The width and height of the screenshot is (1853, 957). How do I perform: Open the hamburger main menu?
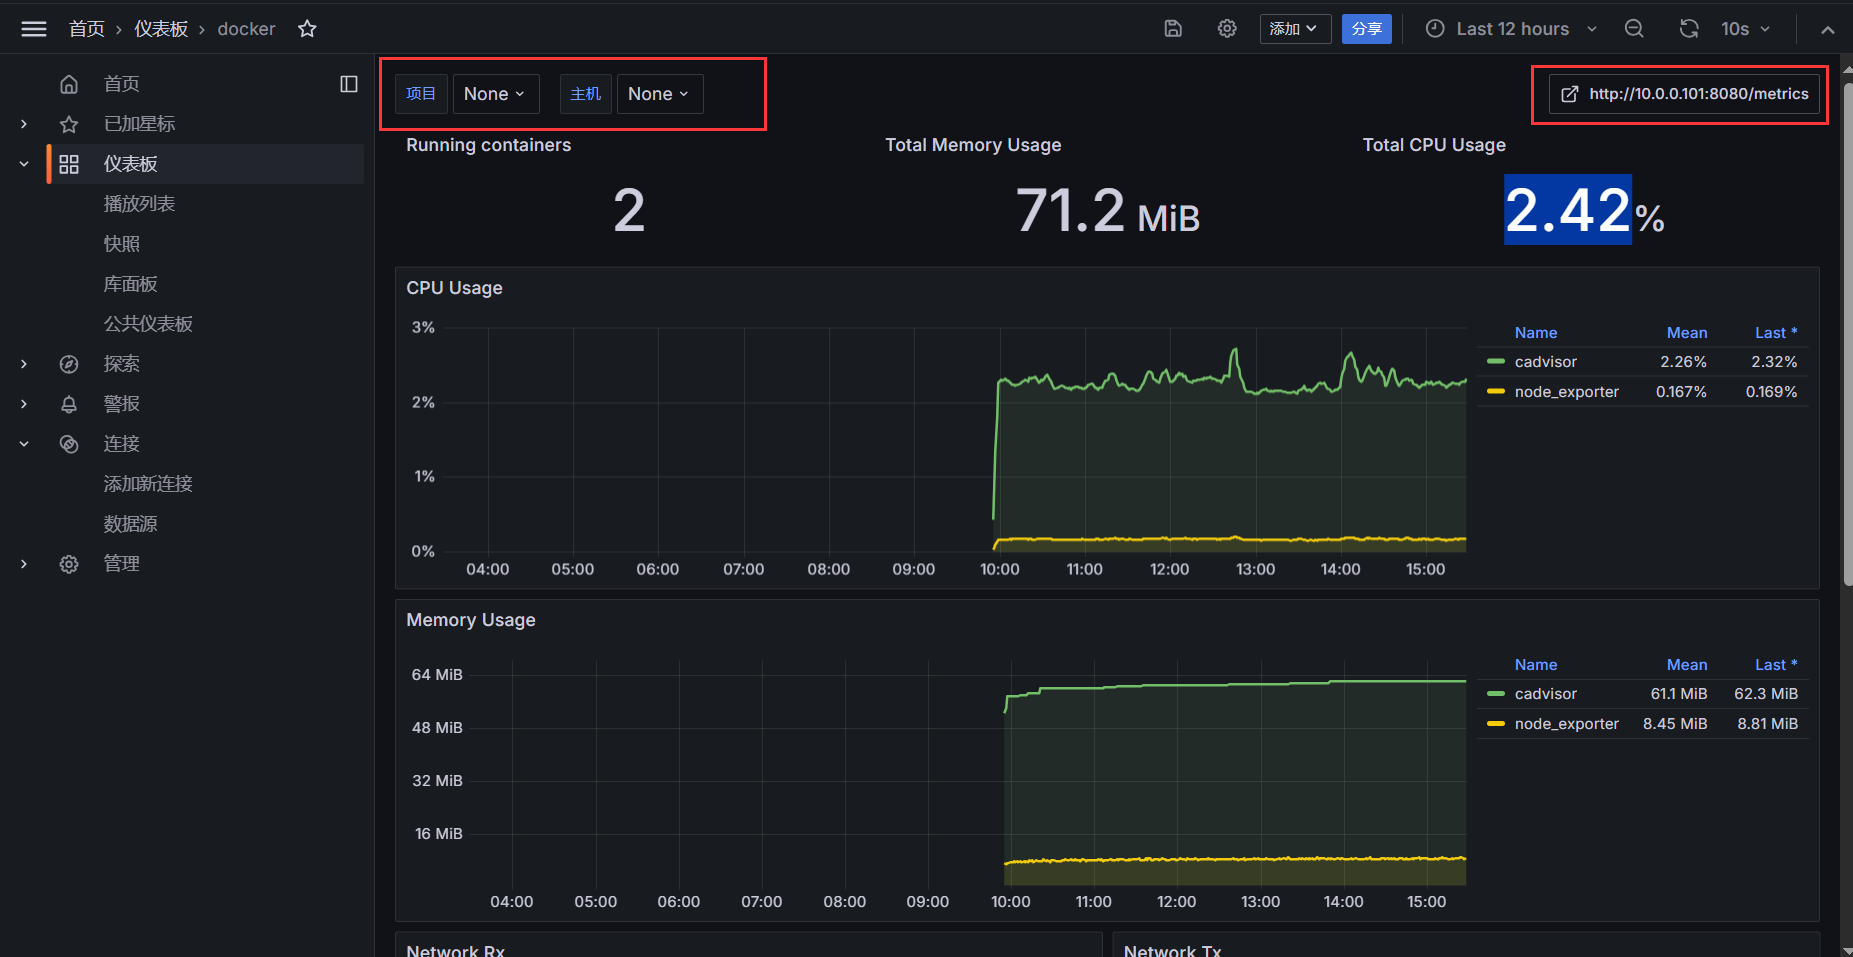34,29
